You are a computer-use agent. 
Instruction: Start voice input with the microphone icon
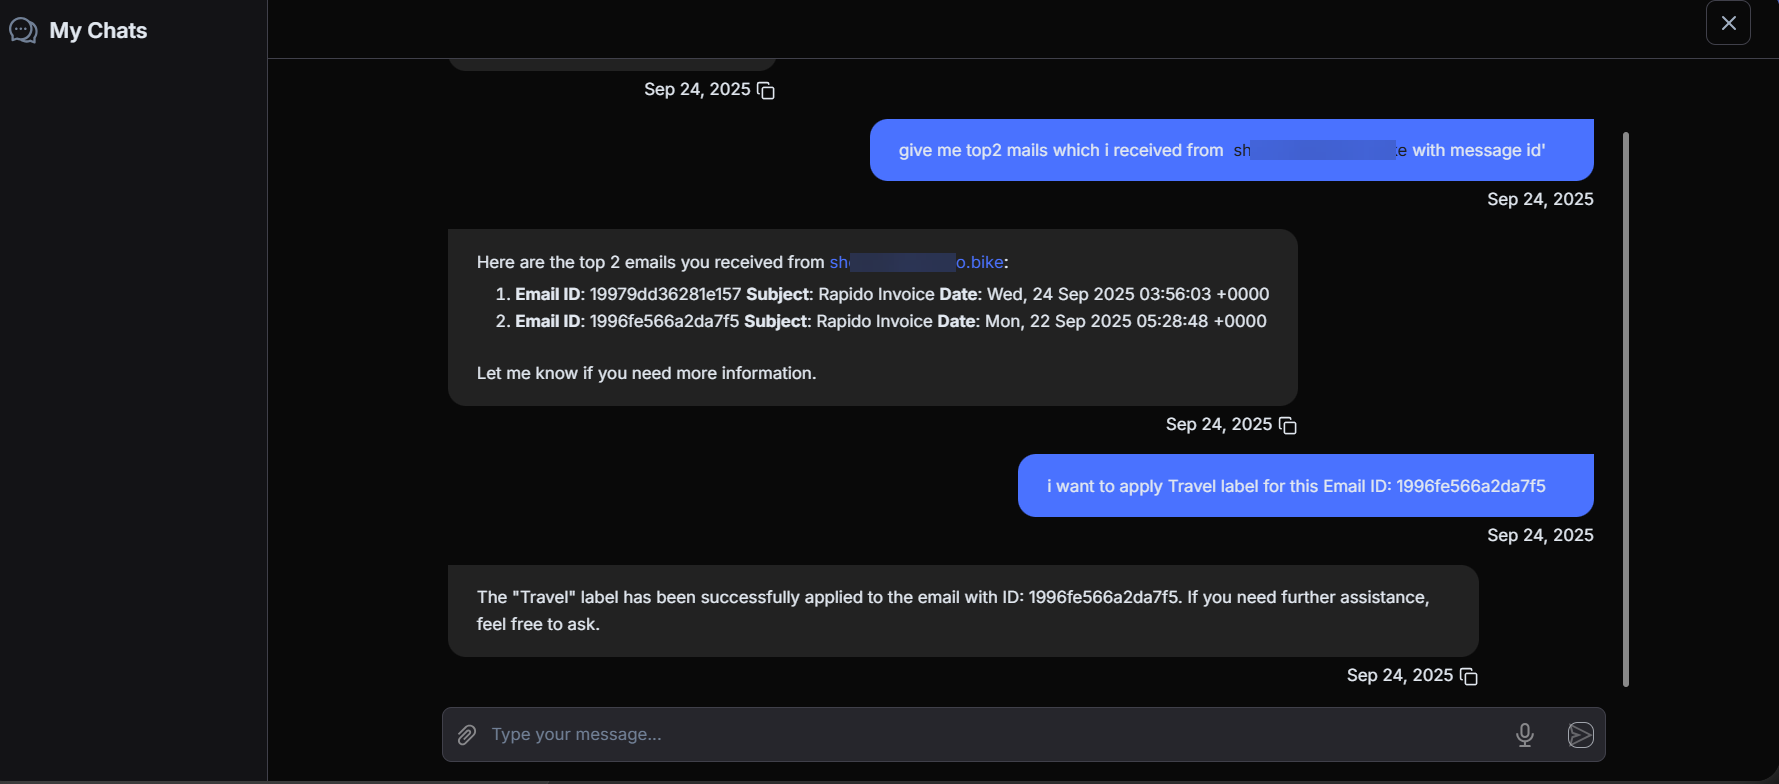click(x=1524, y=735)
